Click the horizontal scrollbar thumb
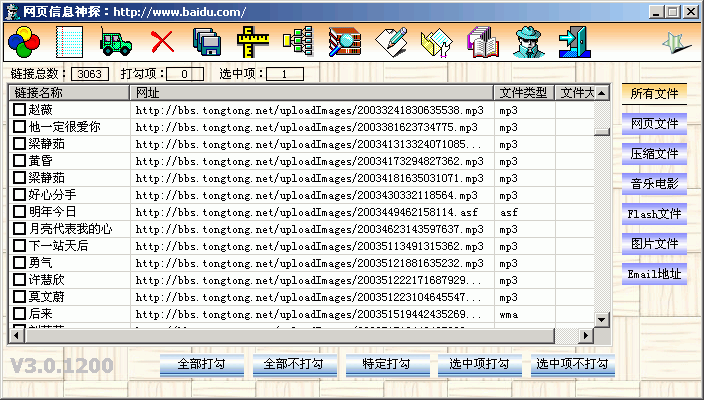The image size is (704, 400). [290, 335]
